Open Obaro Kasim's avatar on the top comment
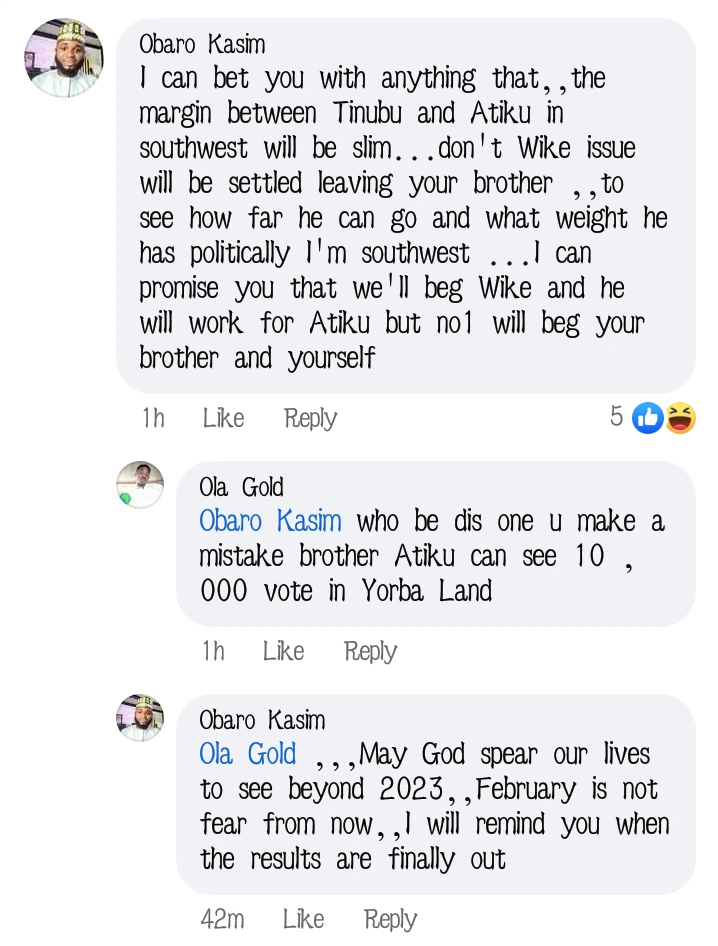Screen dimensions: 718x946 (62, 58)
